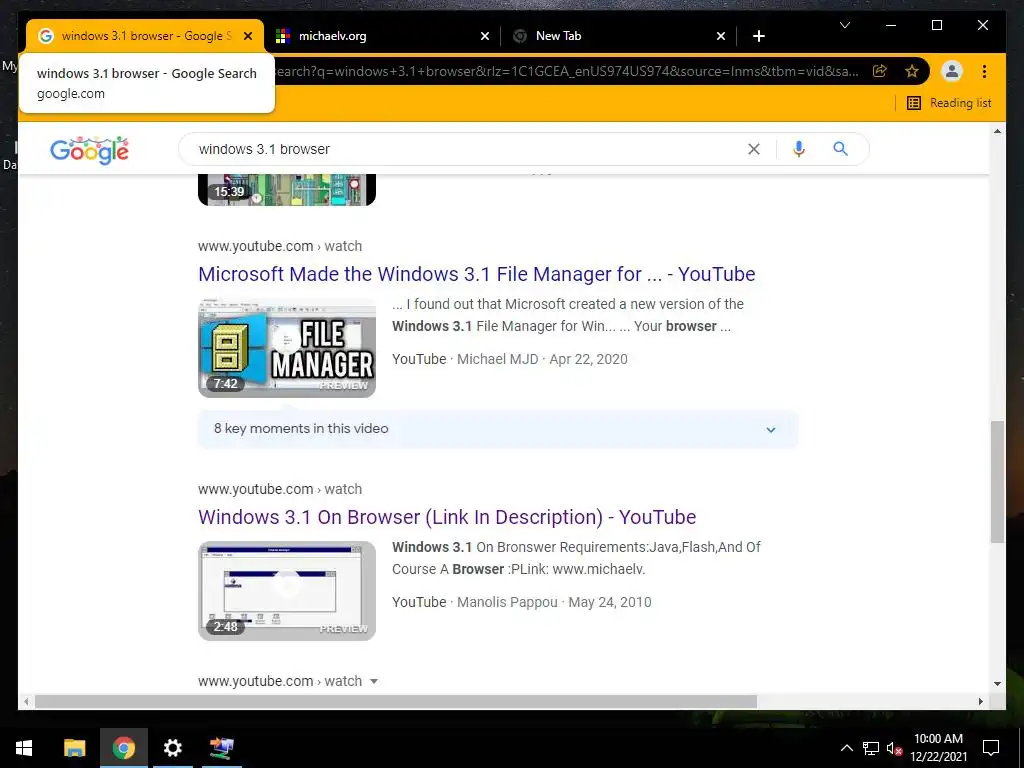
Task: Bookmark this page with the star icon
Action: pos(912,71)
